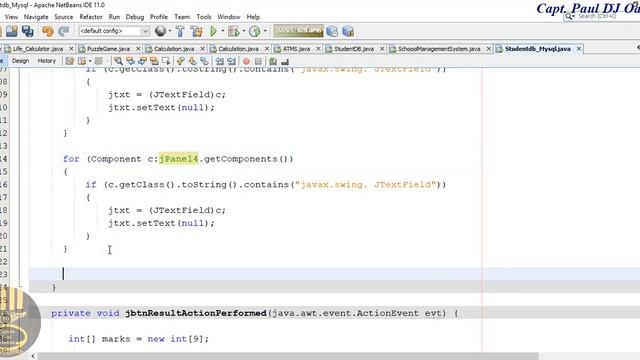This screenshot has height=360, width=640.
Task: Click the Redo arrow icon
Action: click(x=63, y=31)
